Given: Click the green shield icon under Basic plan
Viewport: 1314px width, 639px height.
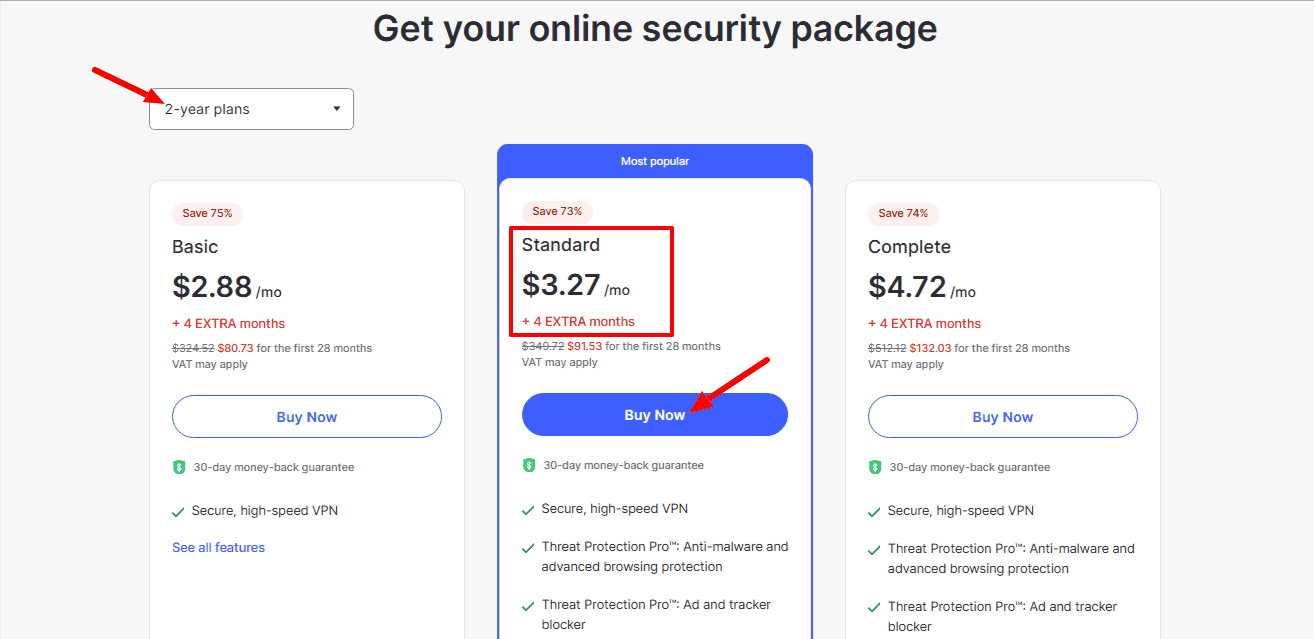Looking at the screenshot, I should pos(179,467).
